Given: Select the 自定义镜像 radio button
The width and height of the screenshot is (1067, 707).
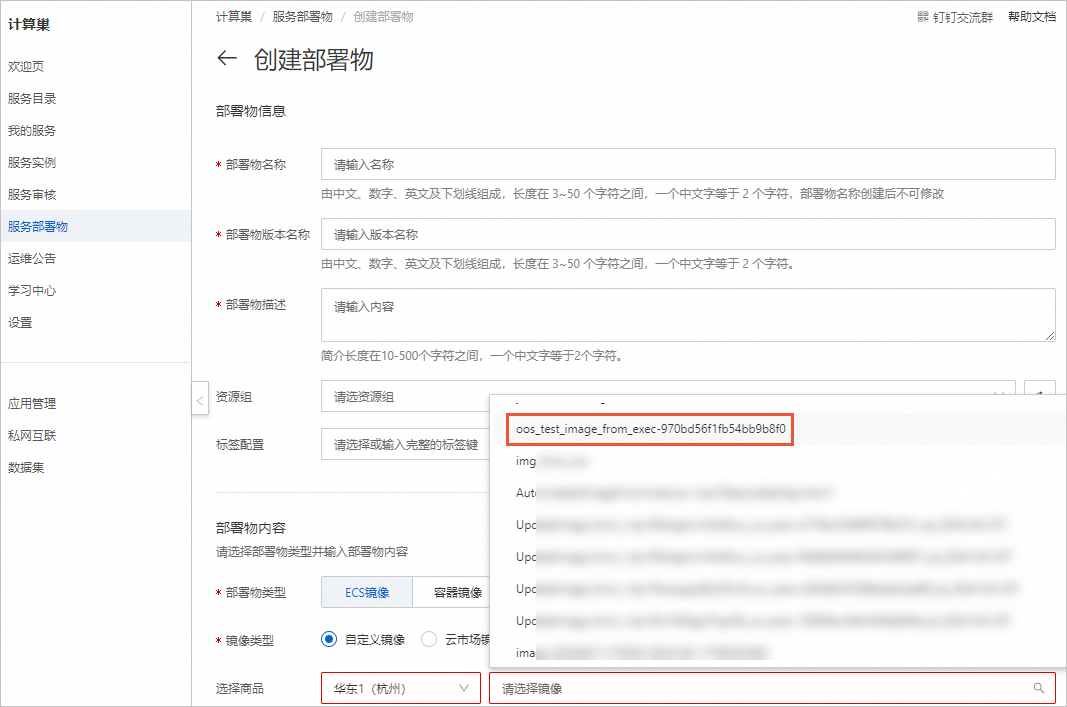Looking at the screenshot, I should tap(329, 639).
